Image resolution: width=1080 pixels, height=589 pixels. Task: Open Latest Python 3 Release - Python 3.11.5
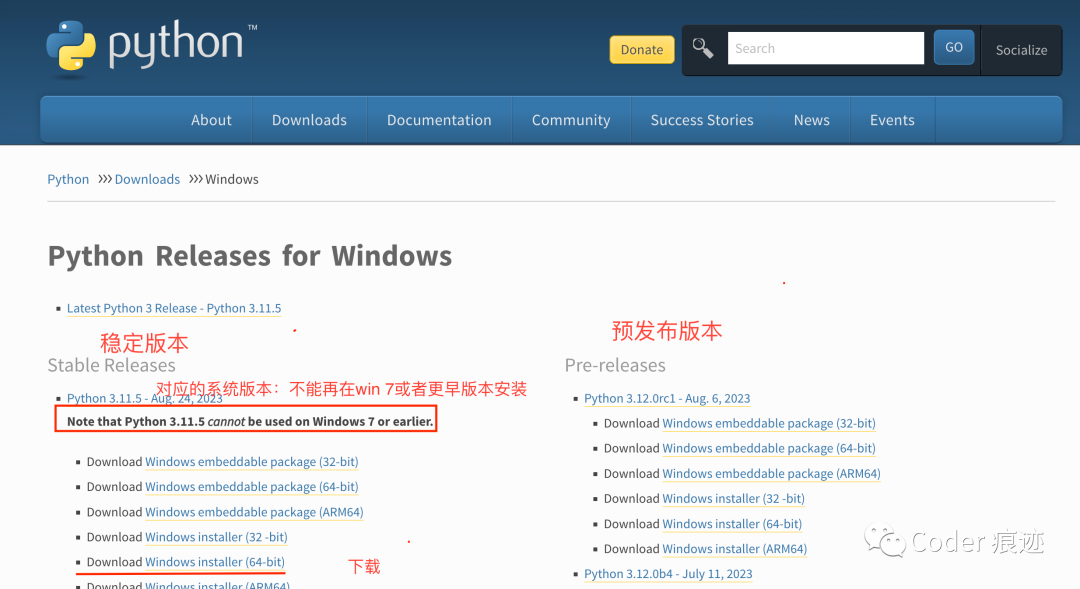point(173,308)
